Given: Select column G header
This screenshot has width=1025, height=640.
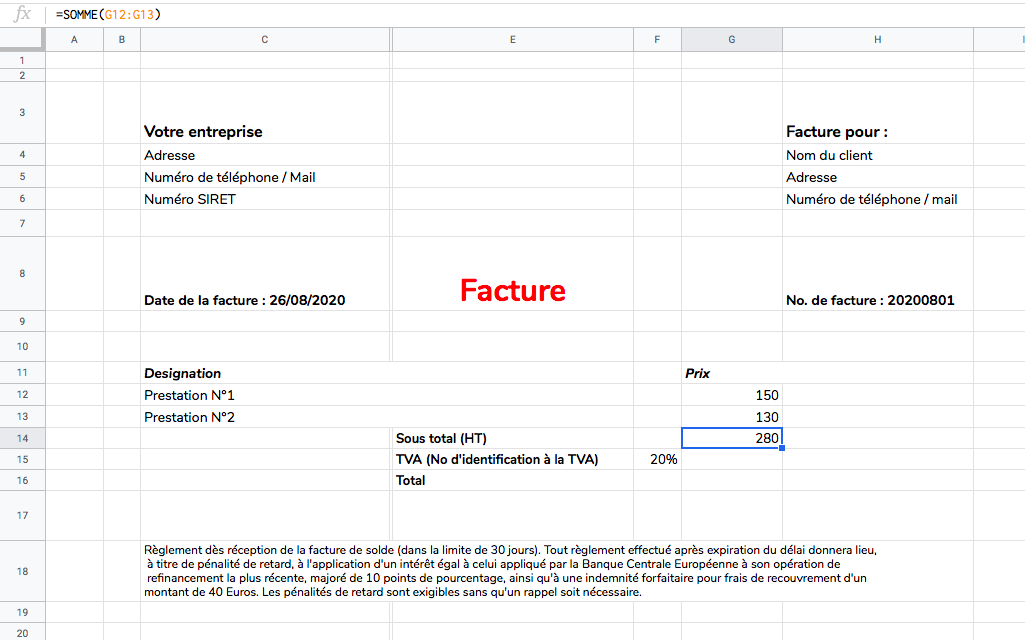Looking at the screenshot, I should pyautogui.click(x=731, y=39).
